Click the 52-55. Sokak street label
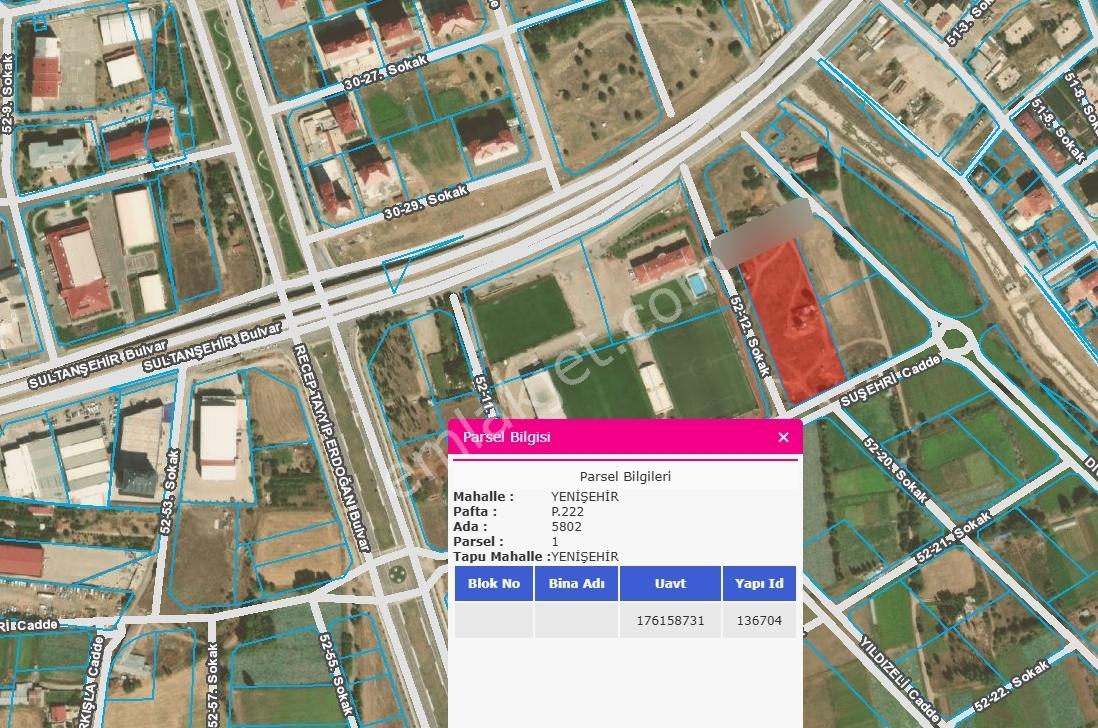The height and width of the screenshot is (728, 1098). point(337,674)
